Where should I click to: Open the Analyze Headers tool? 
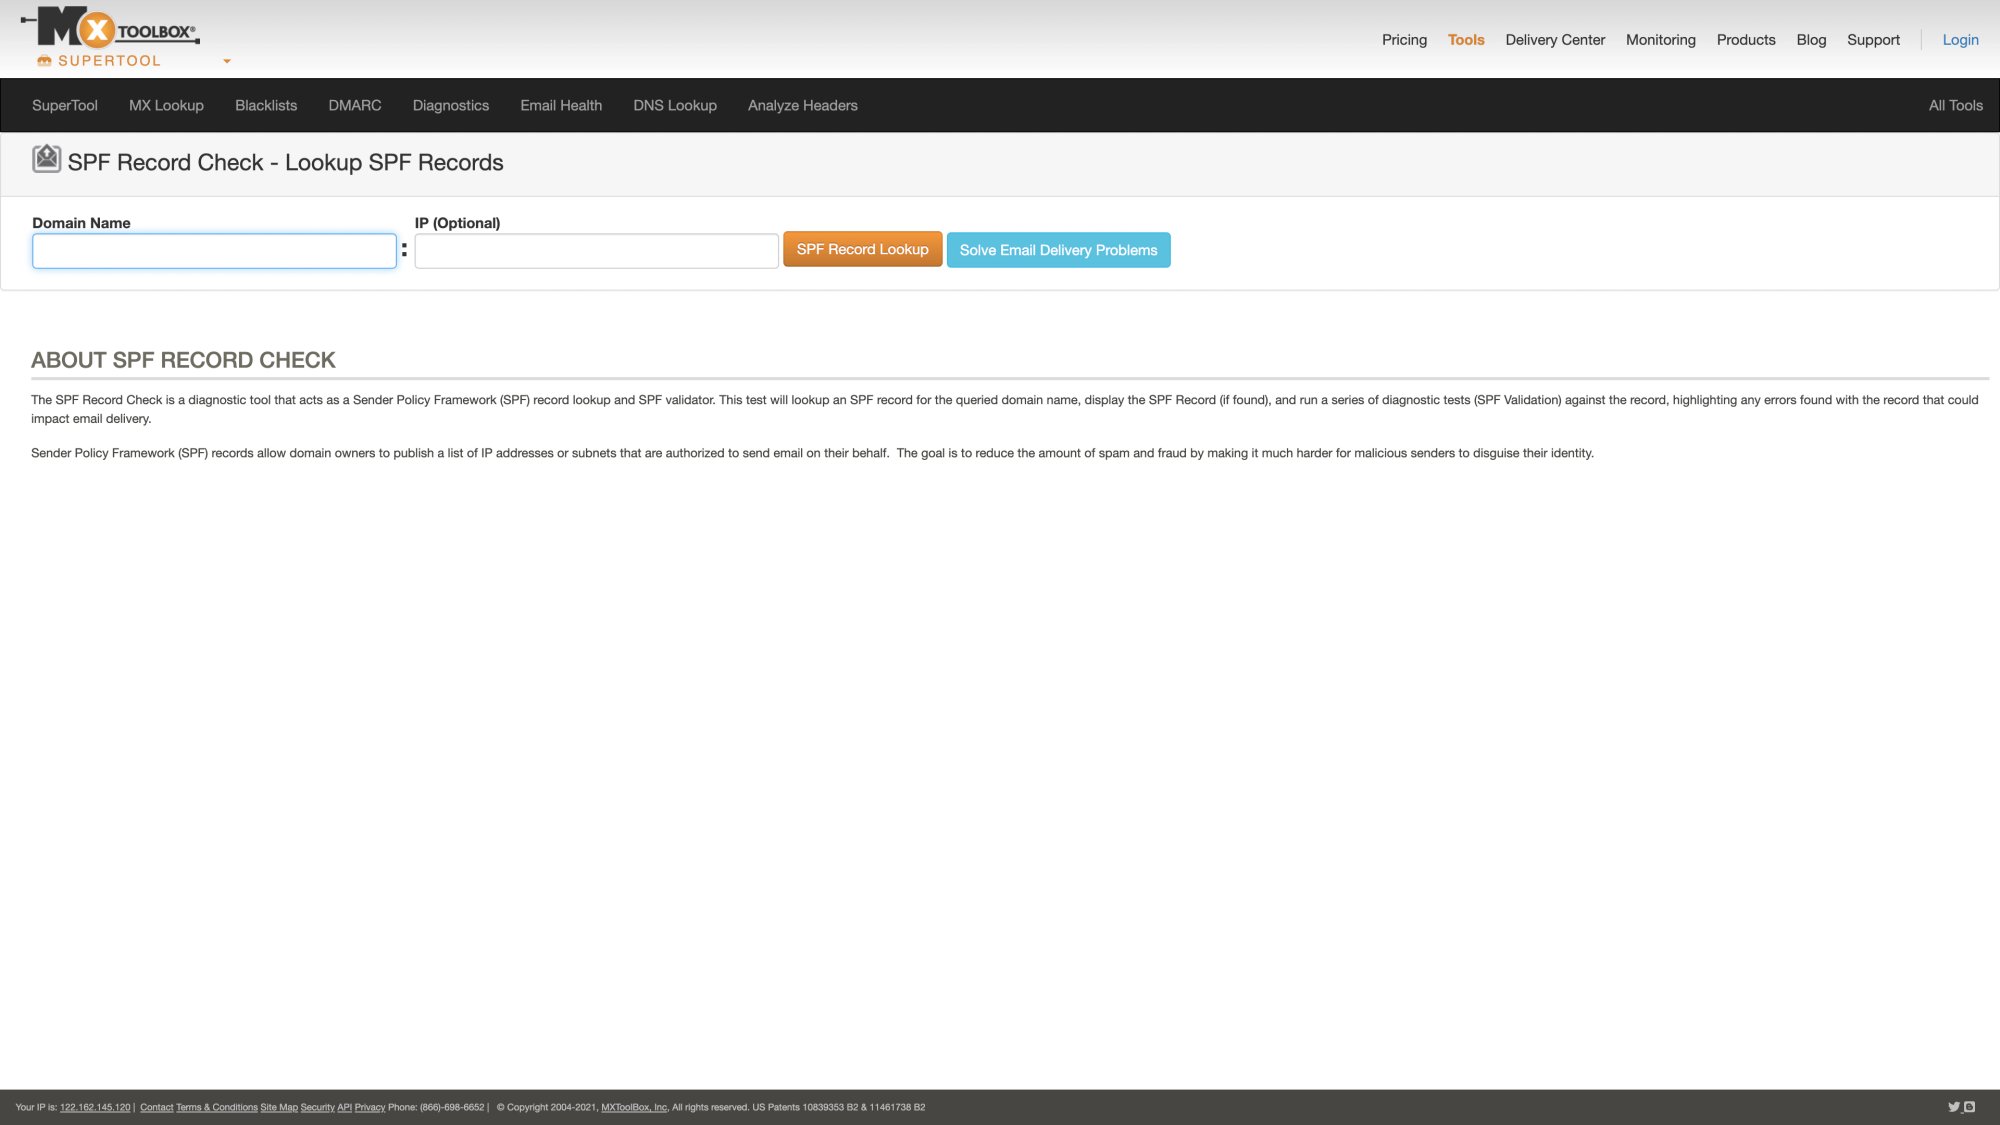(x=802, y=105)
